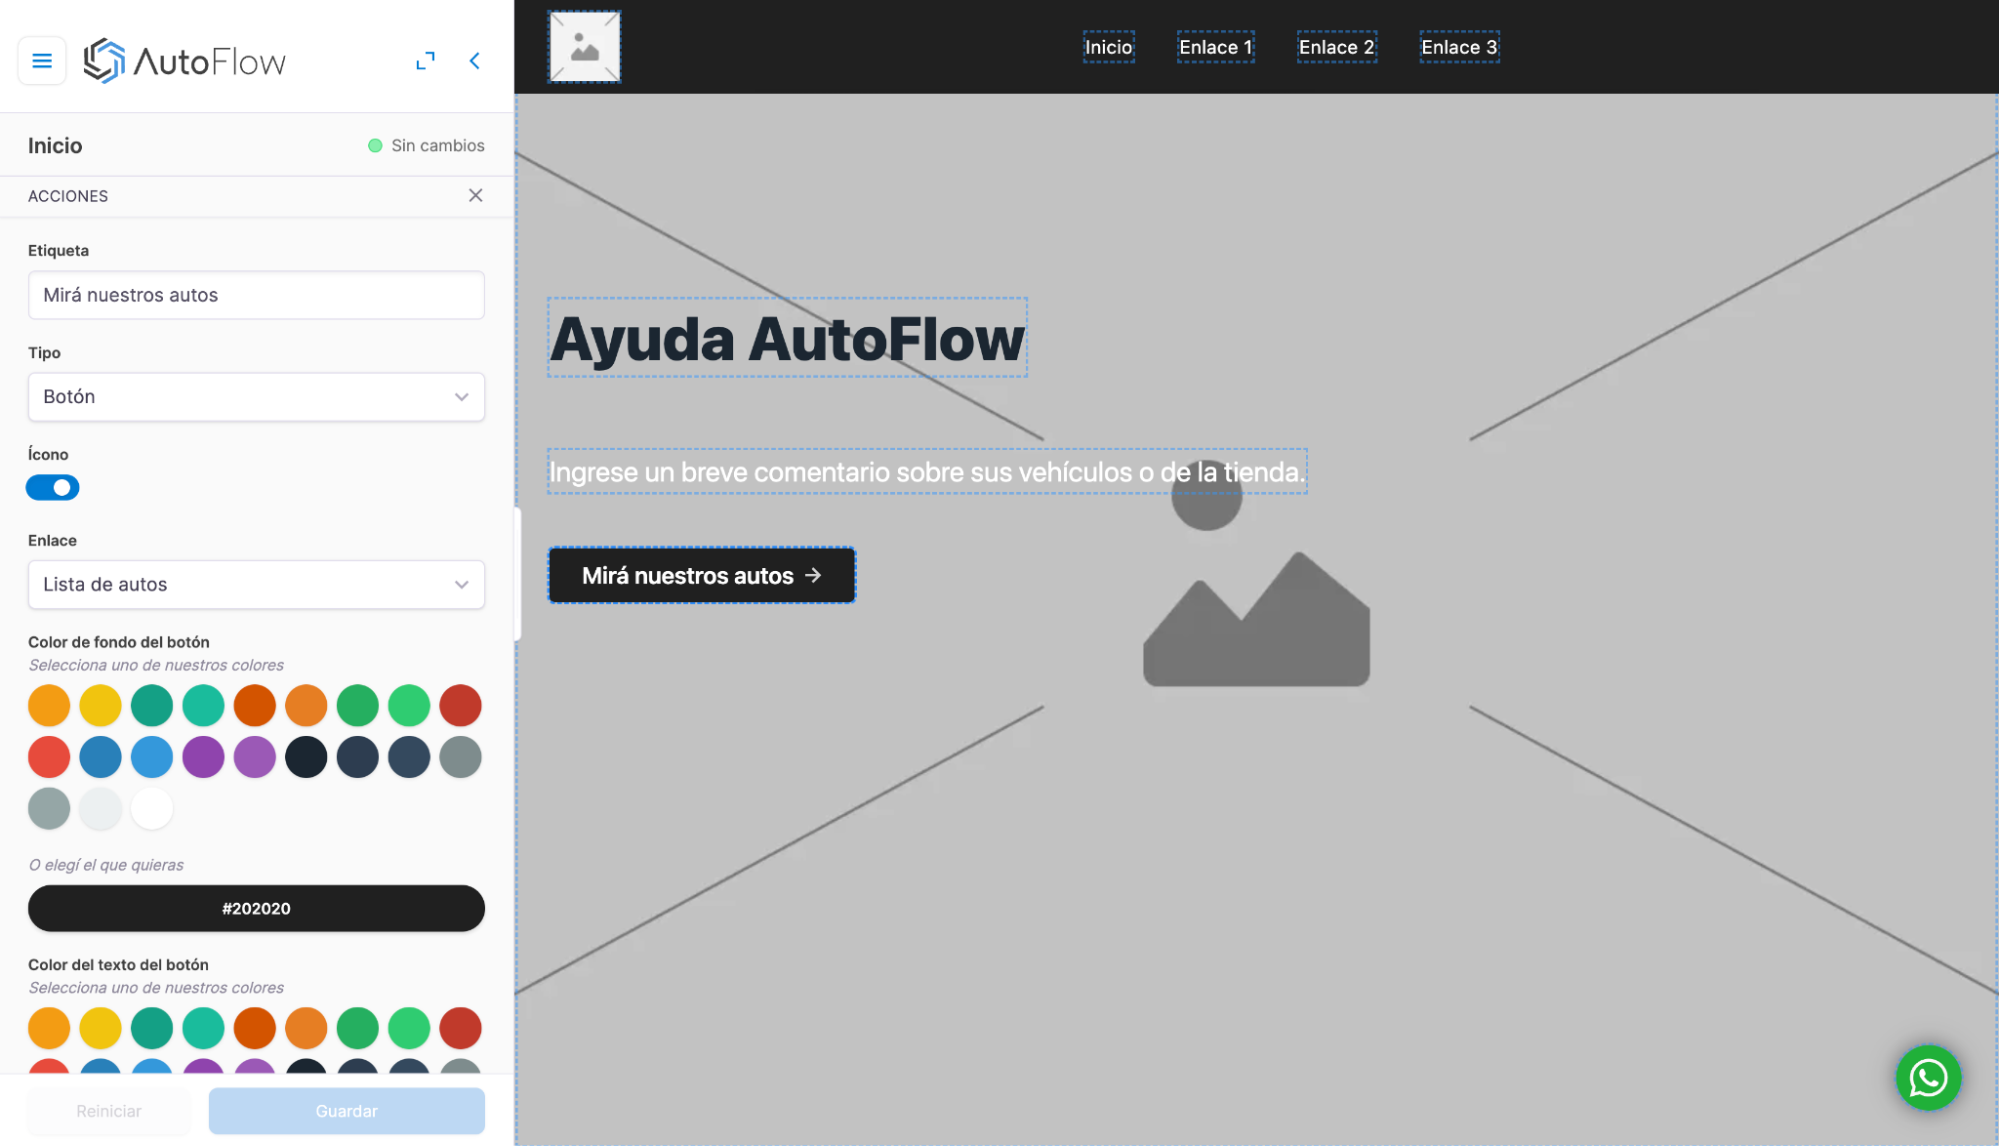The width and height of the screenshot is (1999, 1146).
Task: Click the Guardar button
Action: click(346, 1111)
